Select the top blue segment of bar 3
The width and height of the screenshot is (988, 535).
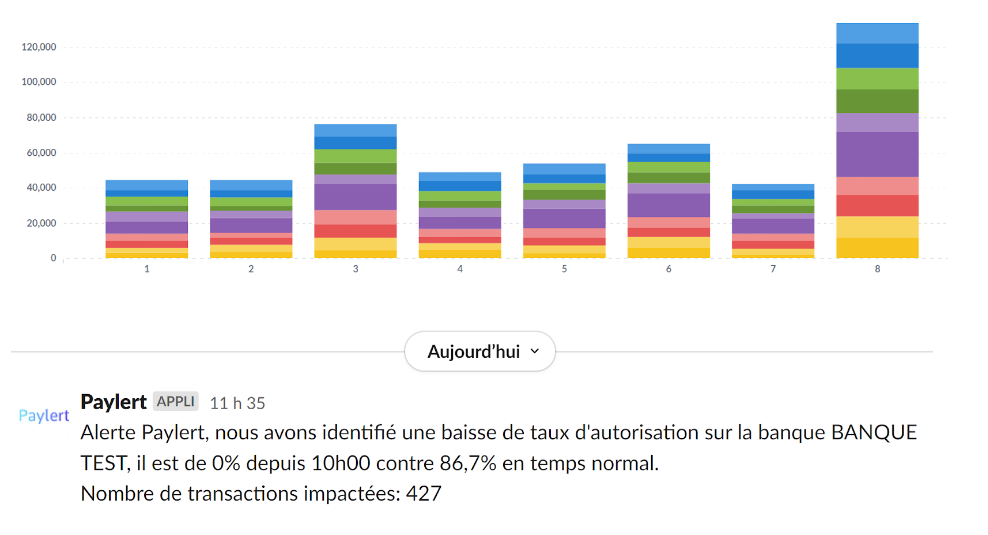tap(355, 130)
